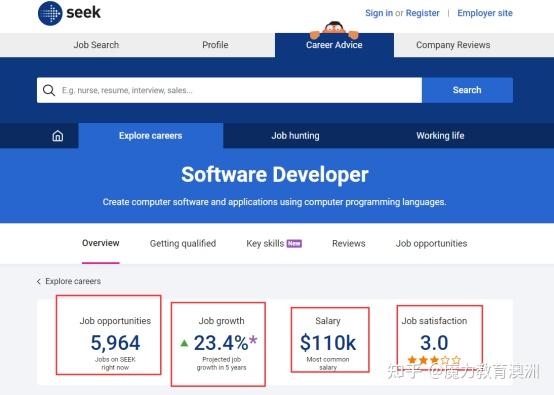Click the Sign in link
Image resolution: width=554 pixels, height=395 pixels.
tap(379, 13)
